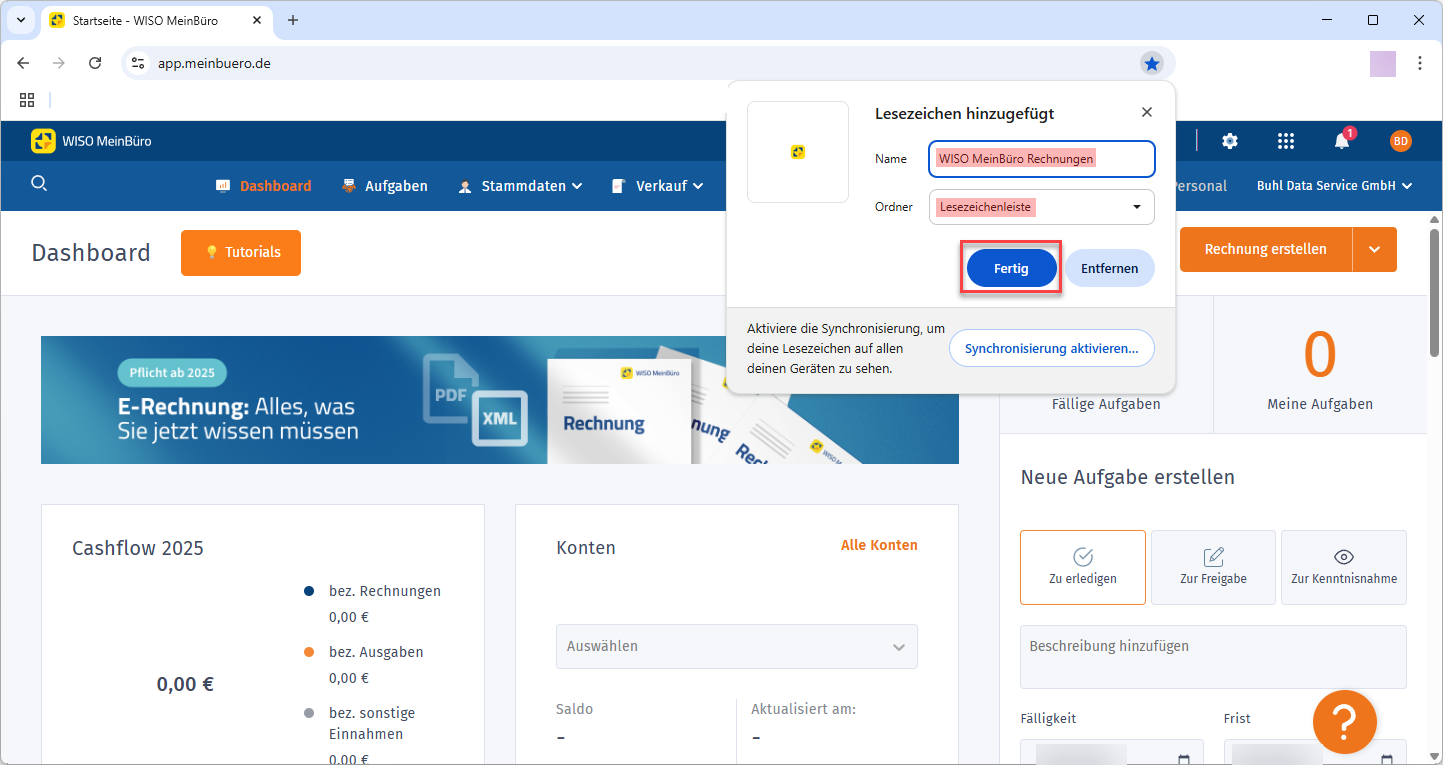
Task: Click the Fälligkeit calendar icon
Action: click(x=1184, y=760)
